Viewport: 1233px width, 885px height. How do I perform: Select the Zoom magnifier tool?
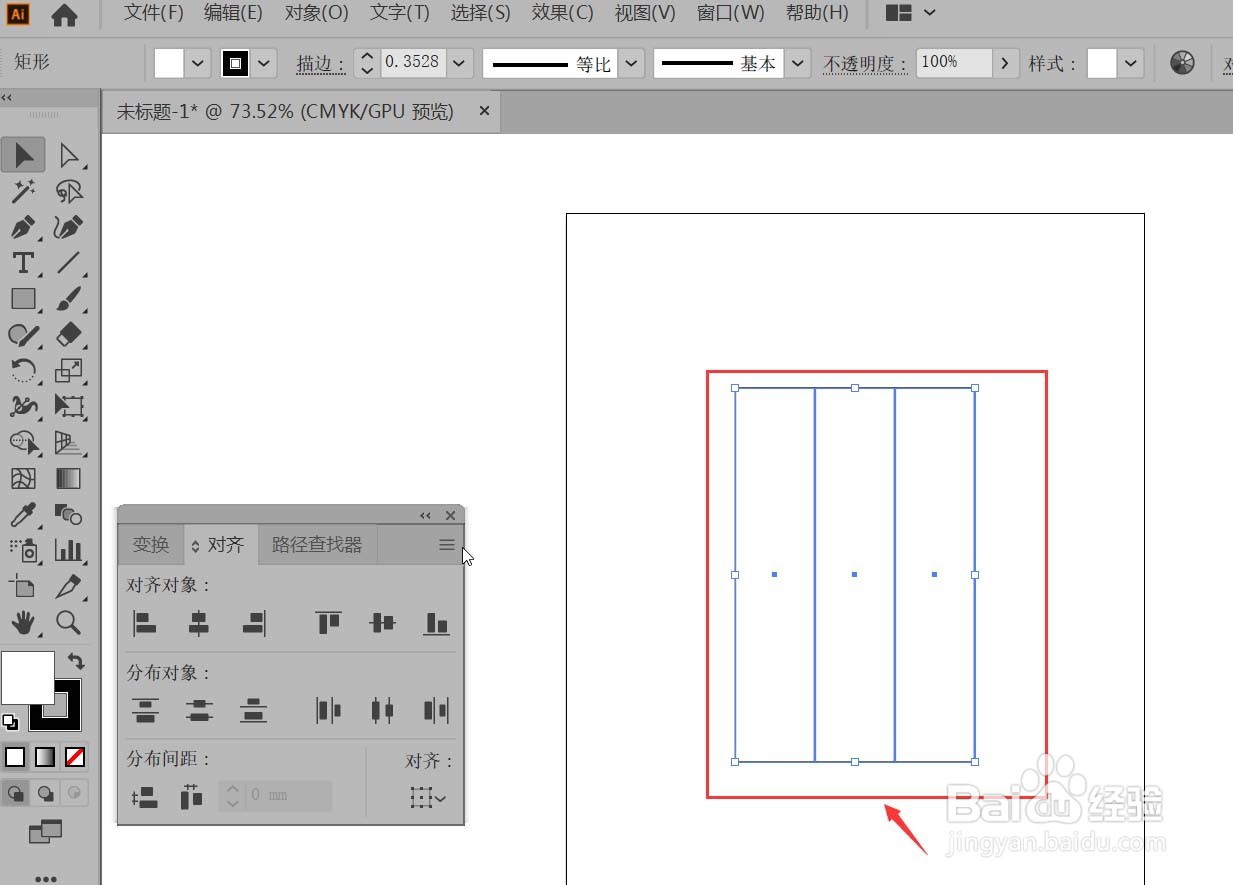coord(68,623)
